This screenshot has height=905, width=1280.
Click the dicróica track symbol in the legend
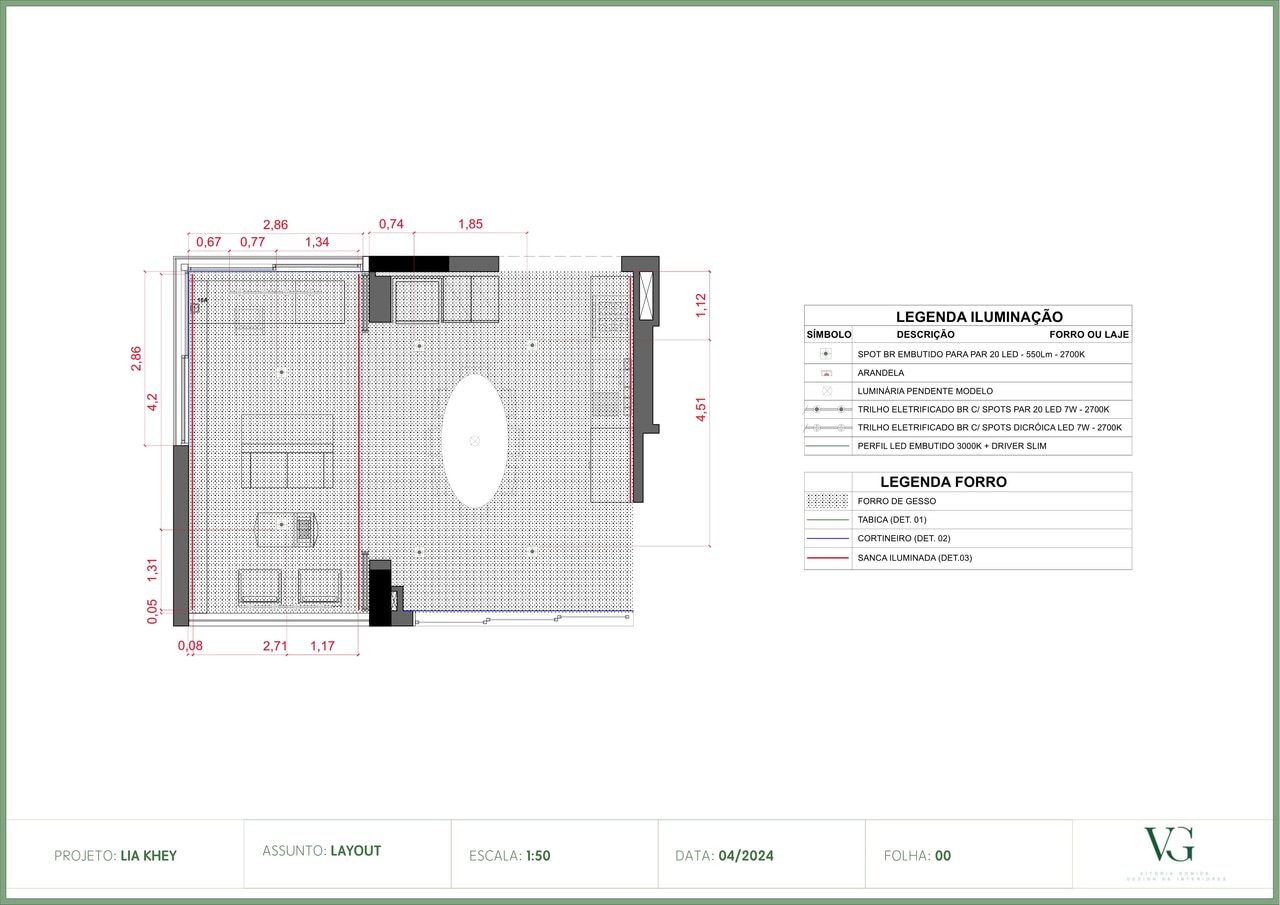coord(828,427)
